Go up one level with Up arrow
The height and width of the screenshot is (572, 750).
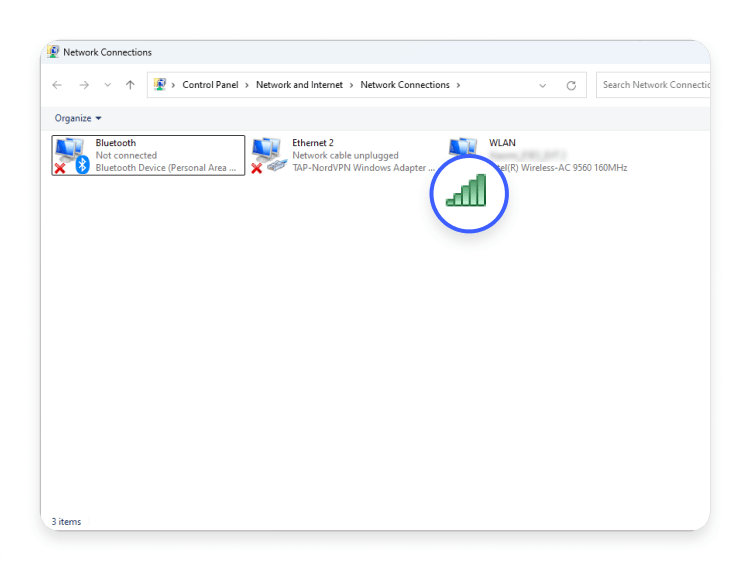point(130,85)
